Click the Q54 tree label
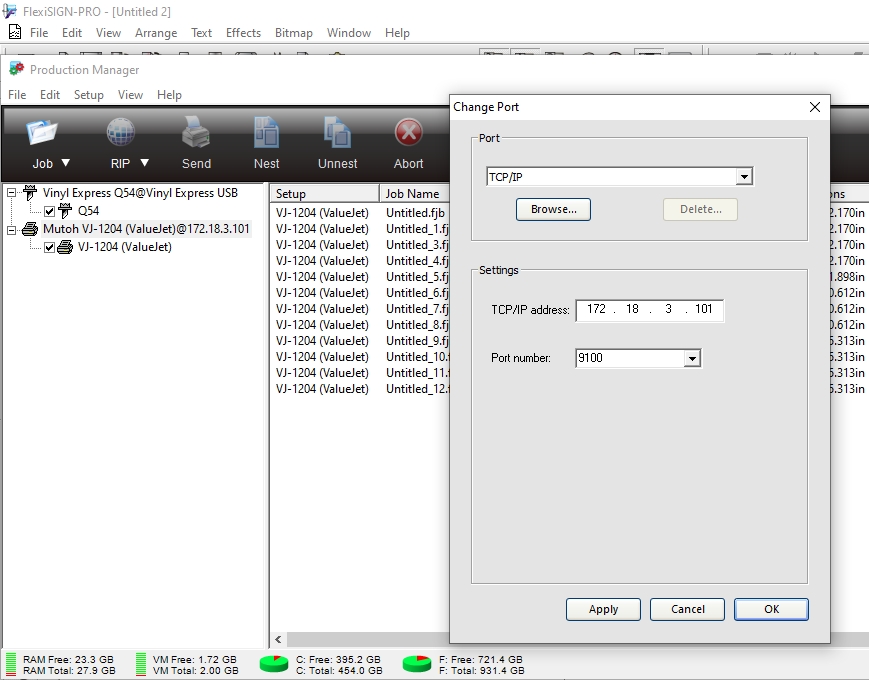Viewport: 869px width, 680px height. 89,211
